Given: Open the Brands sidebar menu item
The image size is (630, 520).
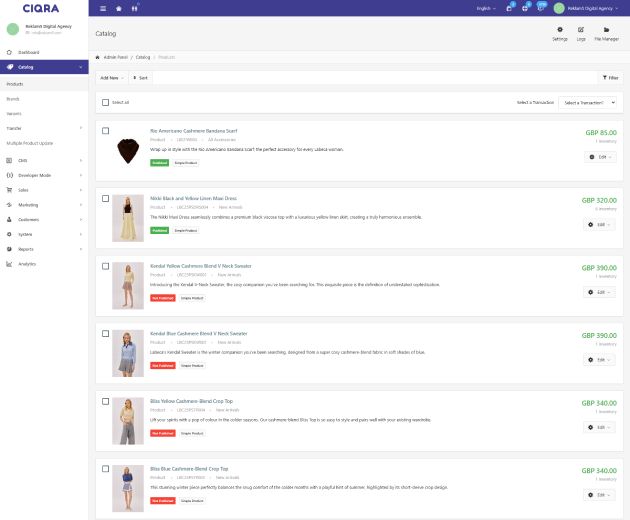Looking at the screenshot, I should (x=13, y=99).
